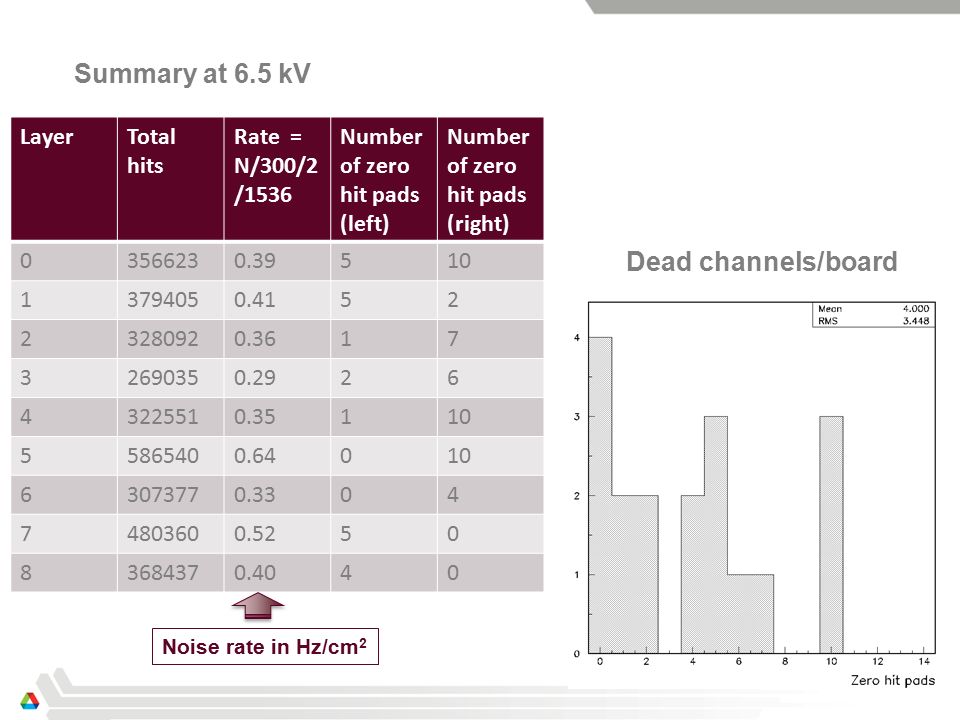The height and width of the screenshot is (720, 960).
Task: Select the 'Summary at 6.5 kV' title
Action: tap(192, 73)
